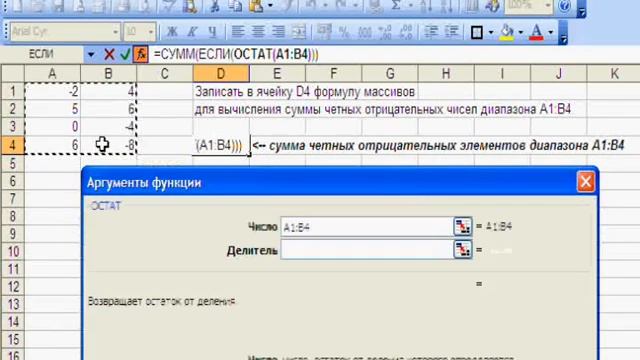
Task: Click the ЕСЛИ name box
Action: click(x=42, y=54)
